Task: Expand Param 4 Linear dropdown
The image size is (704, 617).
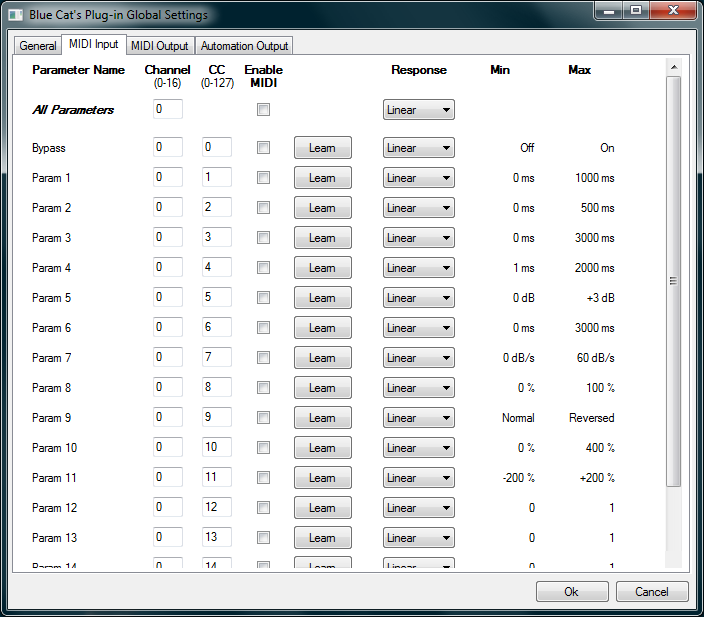Action: [x=418, y=268]
